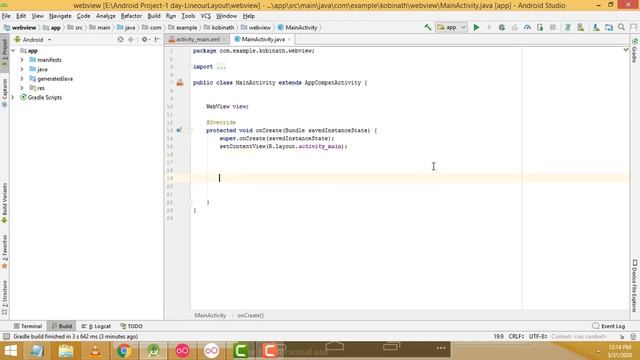Click the 19:9 line column position indicator
Image resolution: width=640 pixels, height=360 pixels.
[498, 336]
